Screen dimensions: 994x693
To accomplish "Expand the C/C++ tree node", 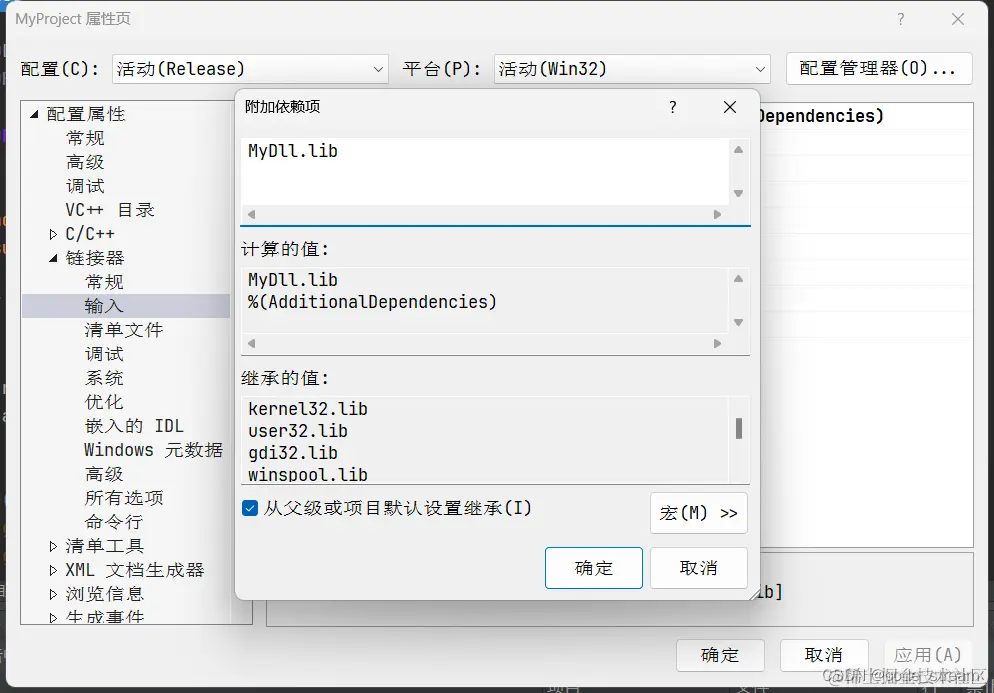I will [x=53, y=235].
